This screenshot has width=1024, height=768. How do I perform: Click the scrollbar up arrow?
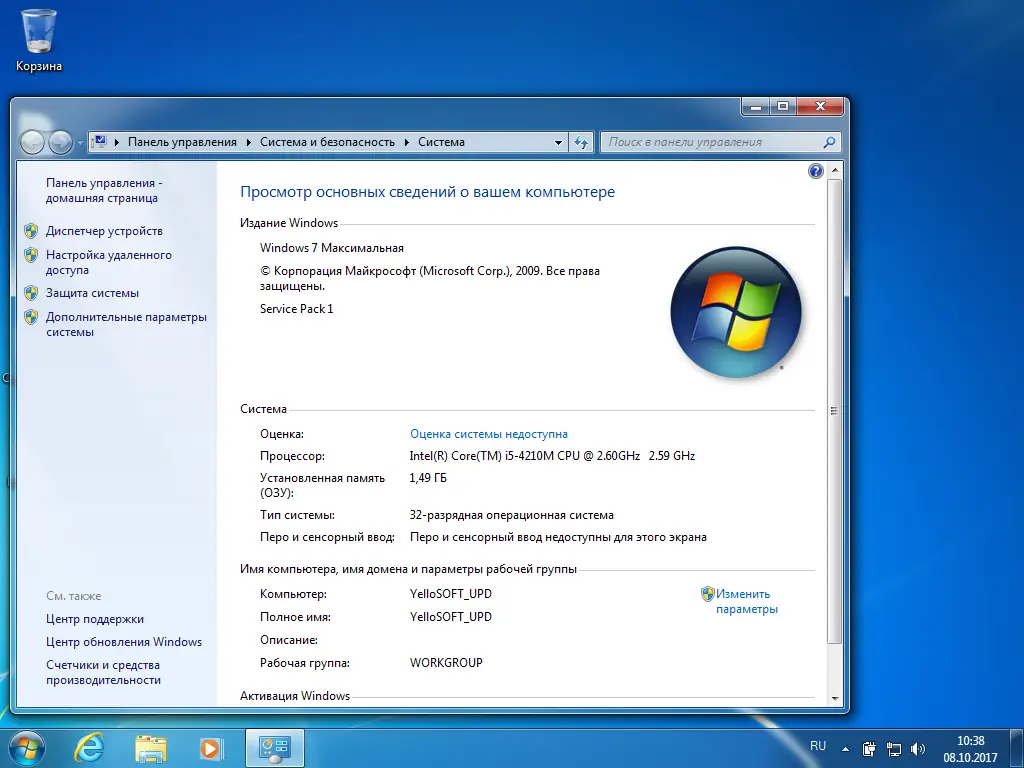coord(835,170)
